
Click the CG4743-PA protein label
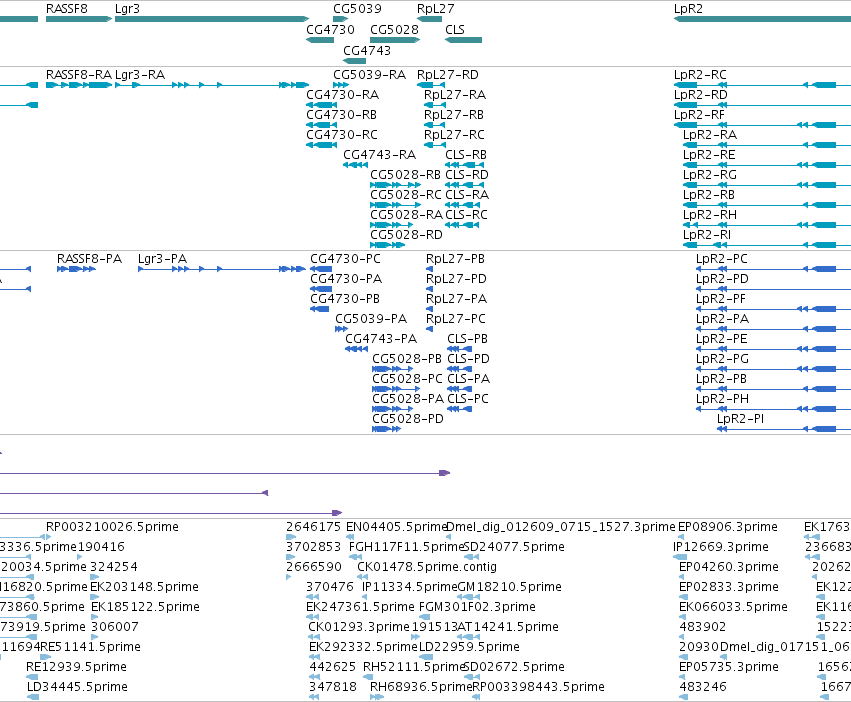click(381, 339)
